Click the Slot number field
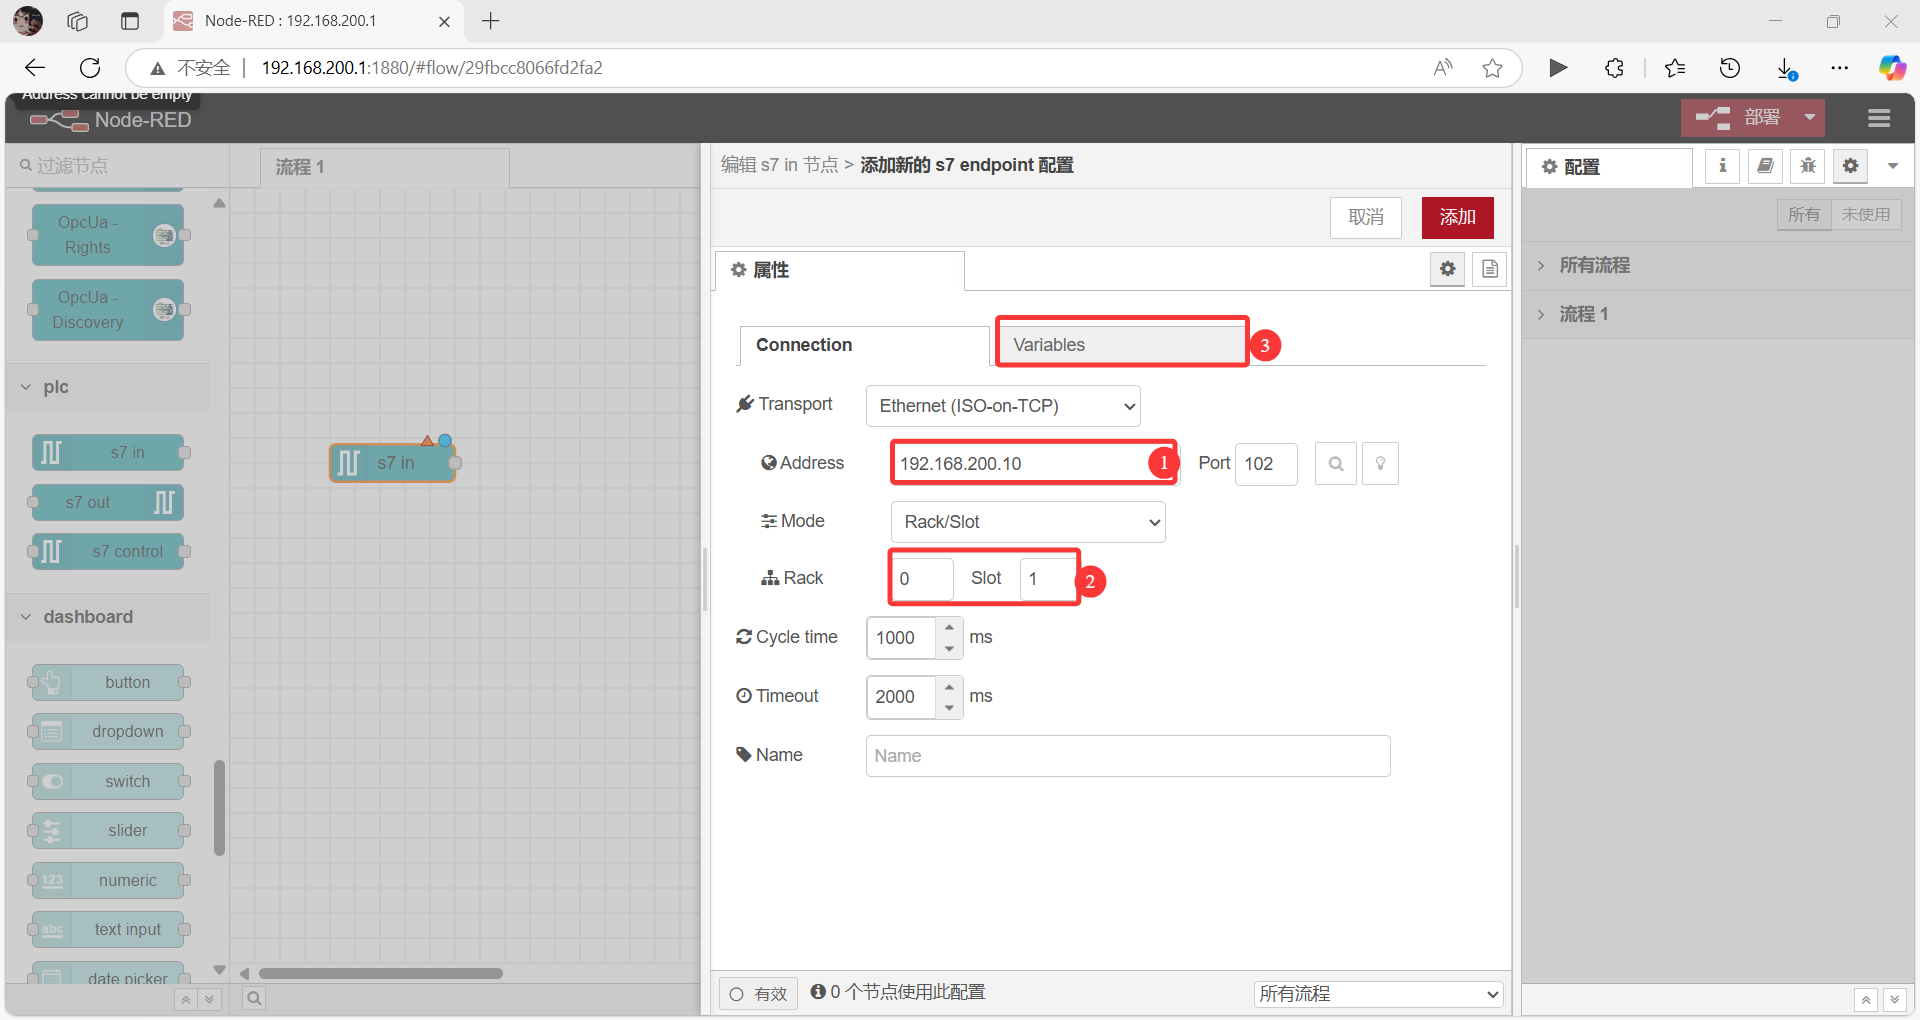1920x1020 pixels. pos(1048,579)
